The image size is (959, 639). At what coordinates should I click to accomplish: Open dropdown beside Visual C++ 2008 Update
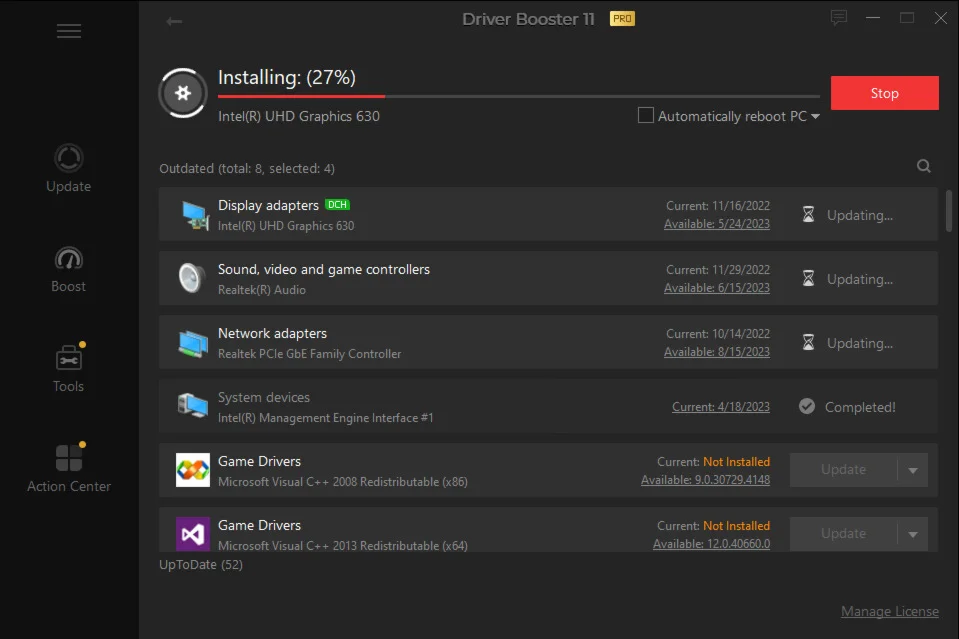coord(912,470)
